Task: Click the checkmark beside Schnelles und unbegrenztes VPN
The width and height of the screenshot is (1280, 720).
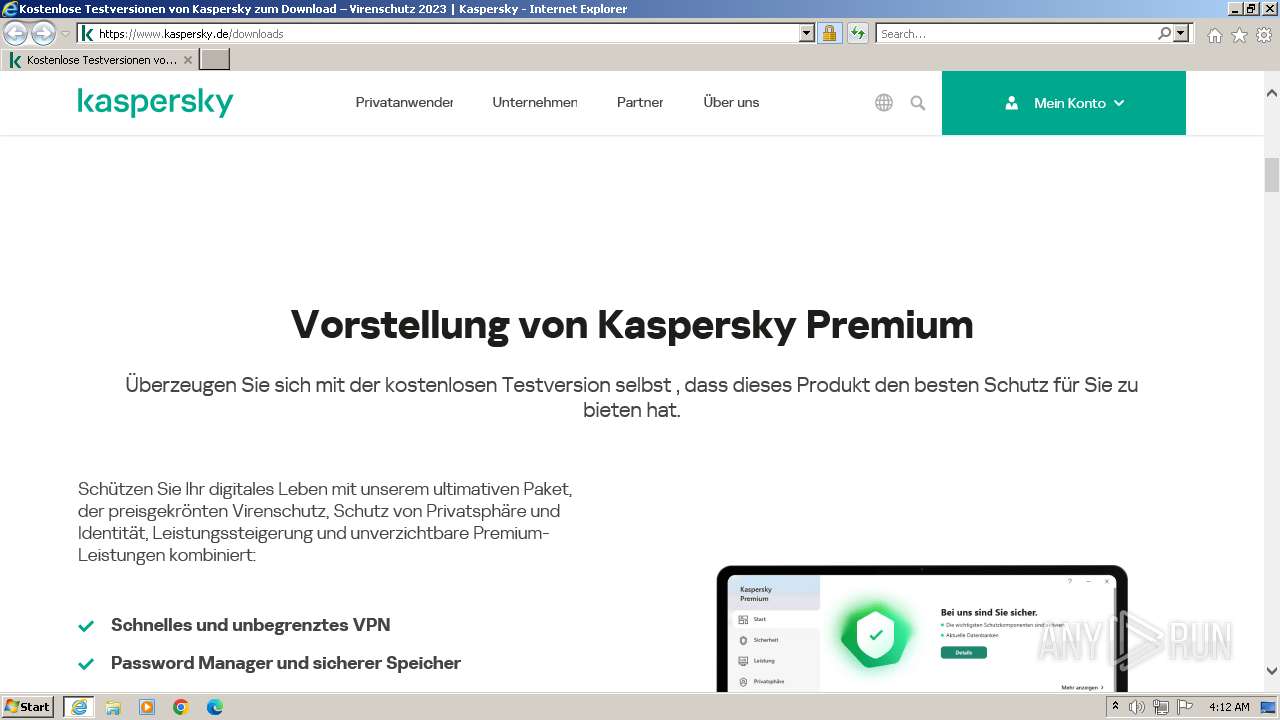Action: click(86, 626)
